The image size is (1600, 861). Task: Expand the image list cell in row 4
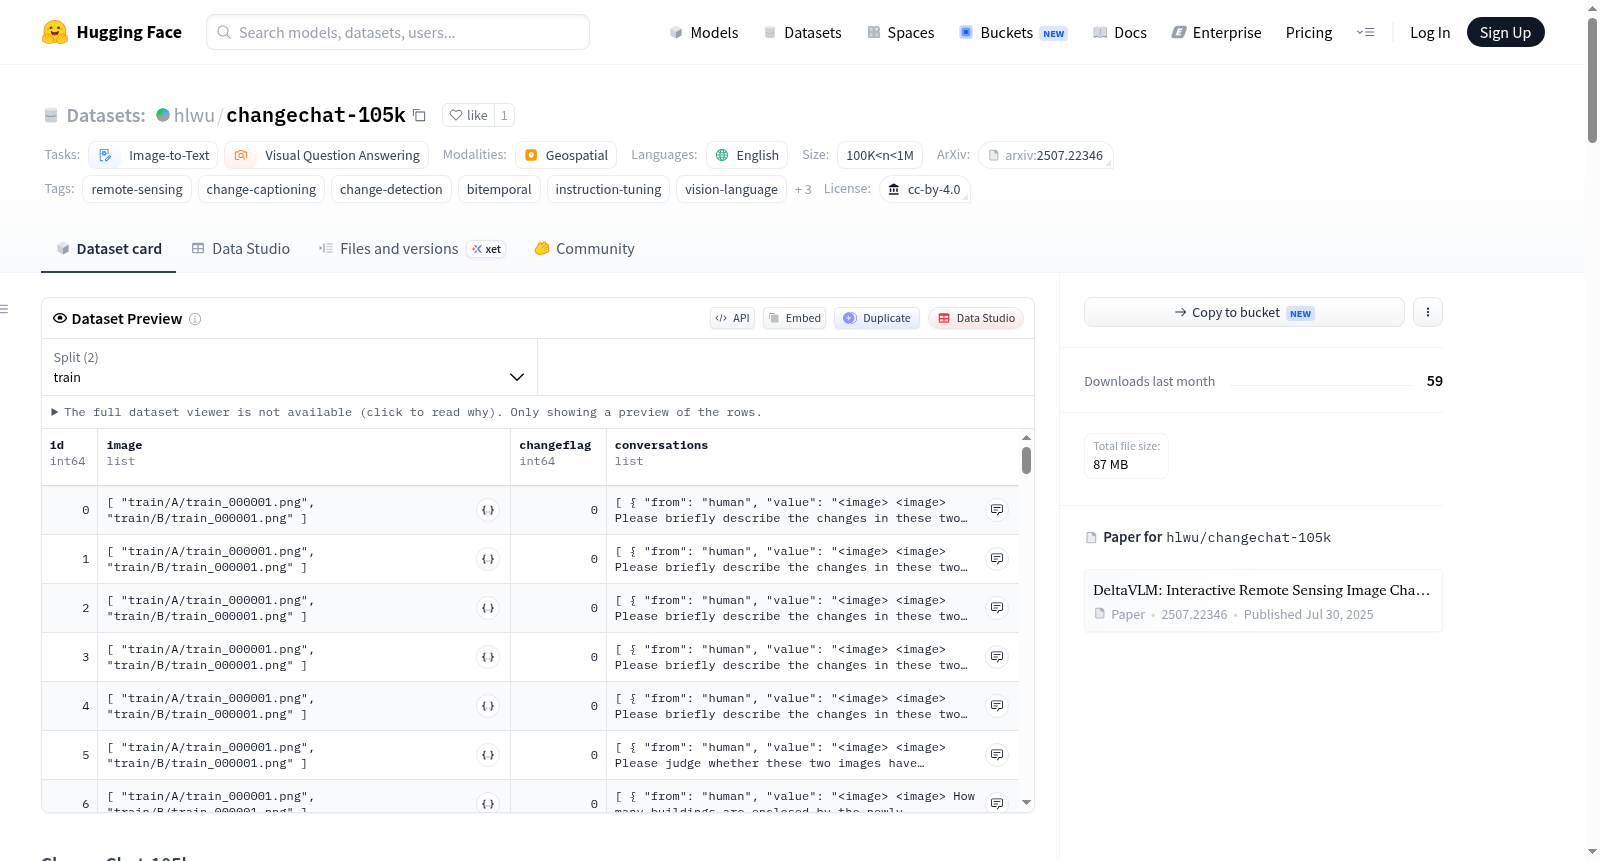pyautogui.click(x=488, y=706)
